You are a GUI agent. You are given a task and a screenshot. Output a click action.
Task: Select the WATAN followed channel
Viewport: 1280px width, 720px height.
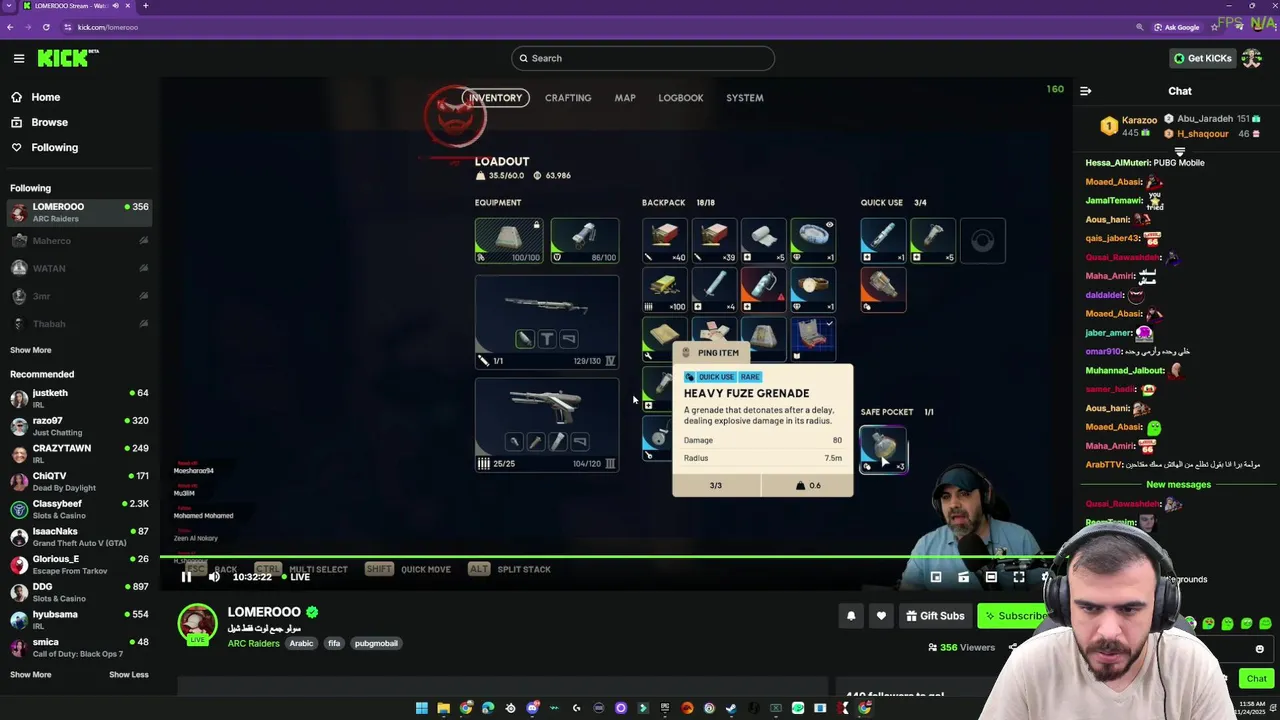click(x=79, y=268)
